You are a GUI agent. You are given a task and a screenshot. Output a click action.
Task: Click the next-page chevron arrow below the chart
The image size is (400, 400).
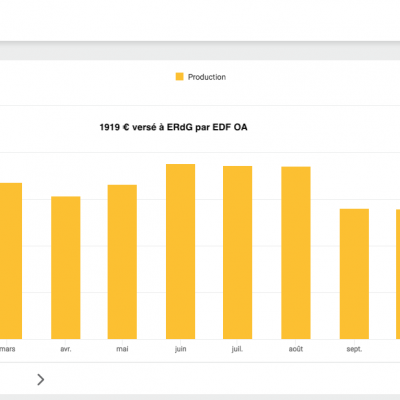coord(41,380)
